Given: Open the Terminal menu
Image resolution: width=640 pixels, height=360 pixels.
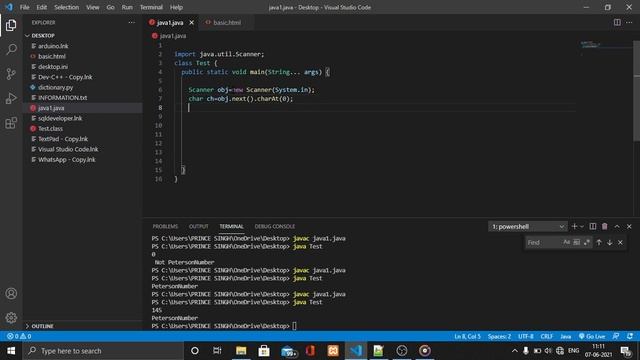Looking at the screenshot, I should [151, 7].
